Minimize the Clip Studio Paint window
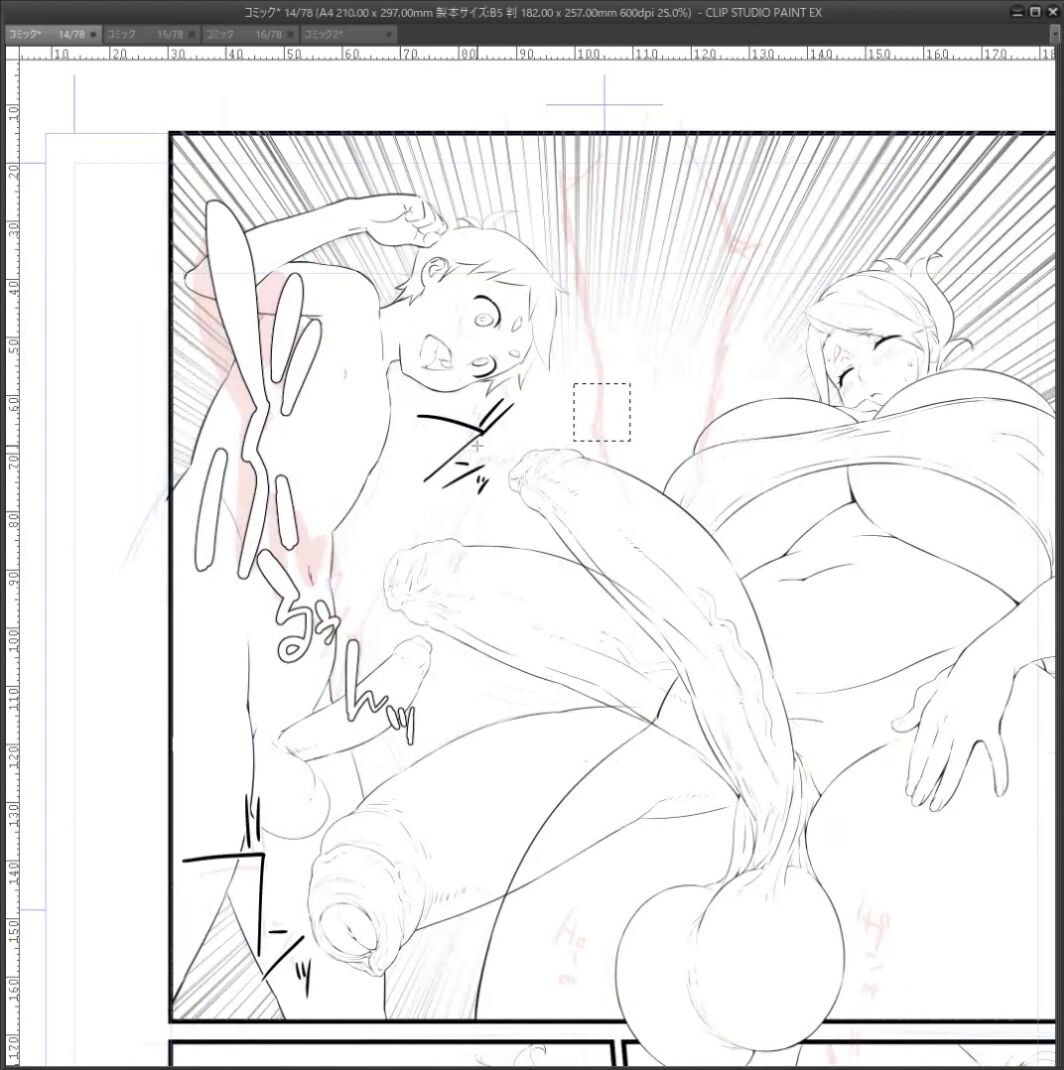1064x1070 pixels. (x=1018, y=12)
